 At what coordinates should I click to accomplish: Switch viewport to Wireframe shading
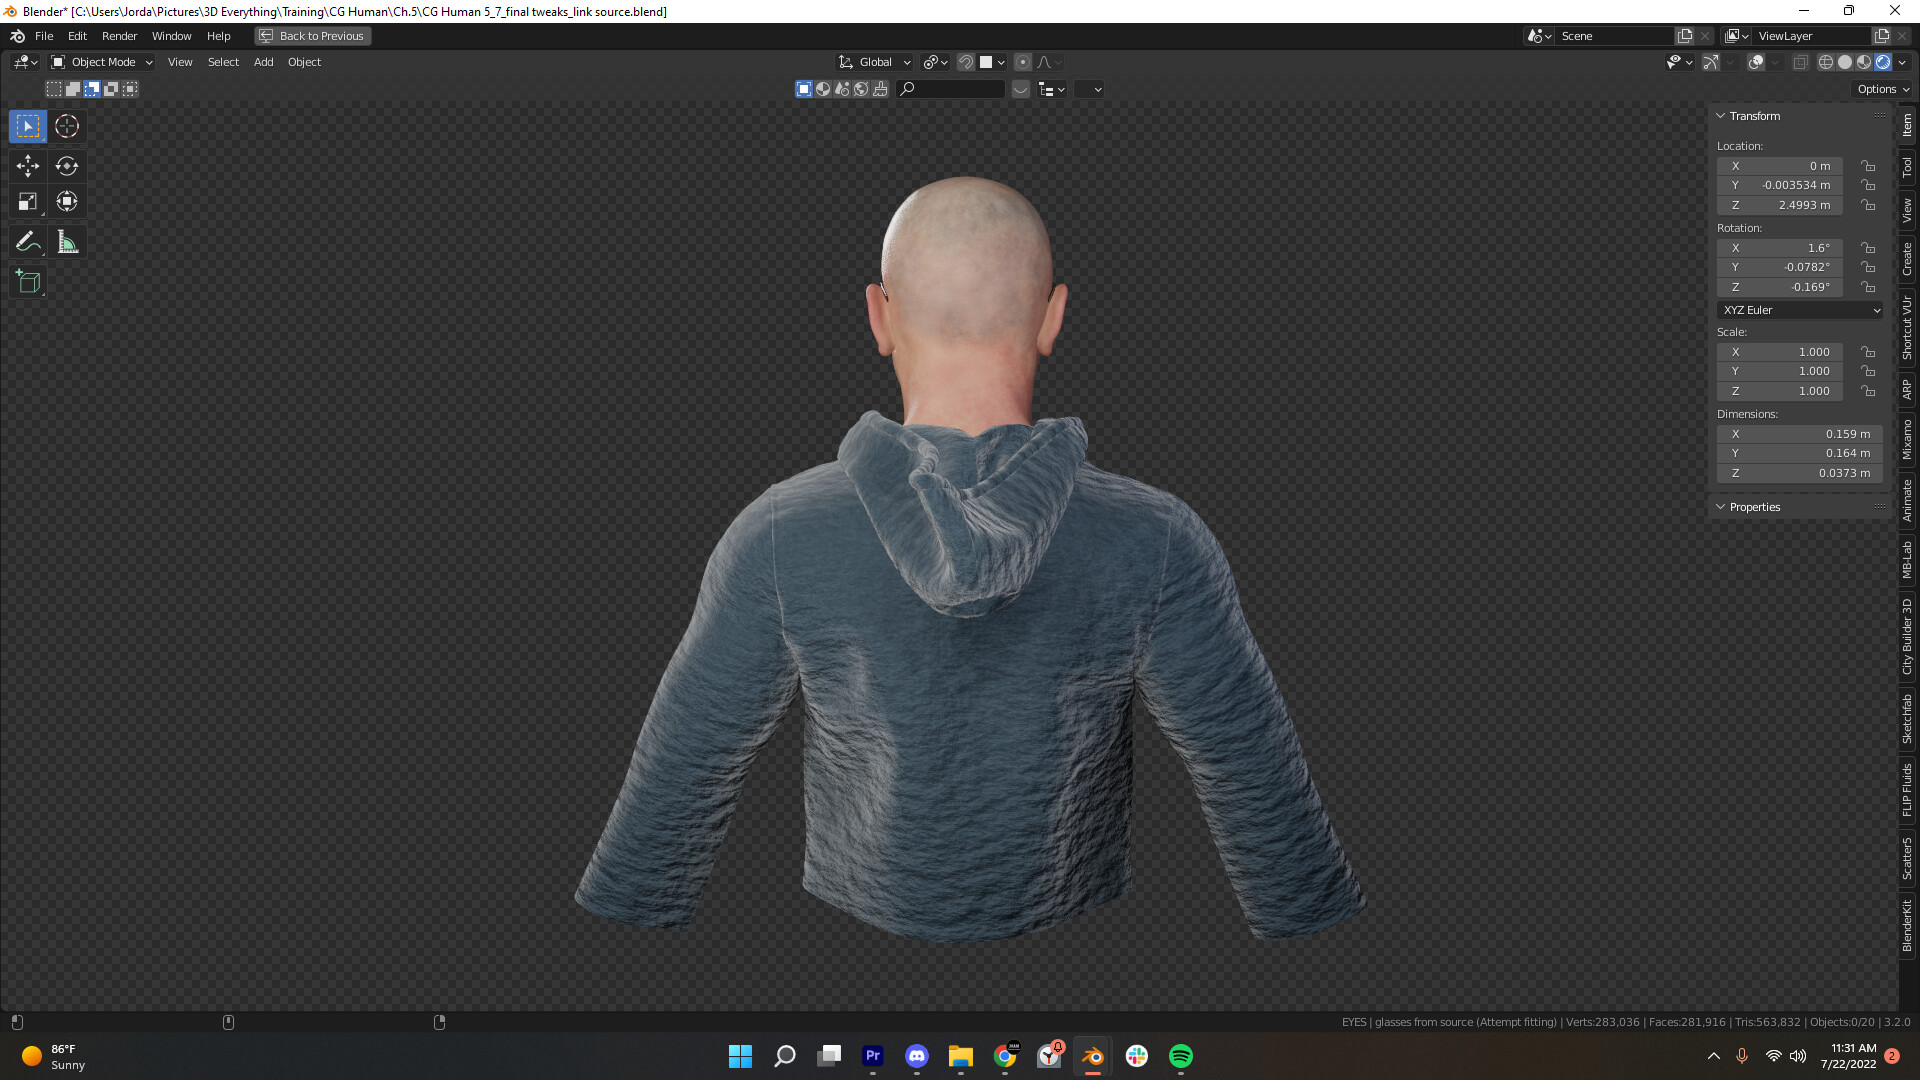click(1825, 62)
